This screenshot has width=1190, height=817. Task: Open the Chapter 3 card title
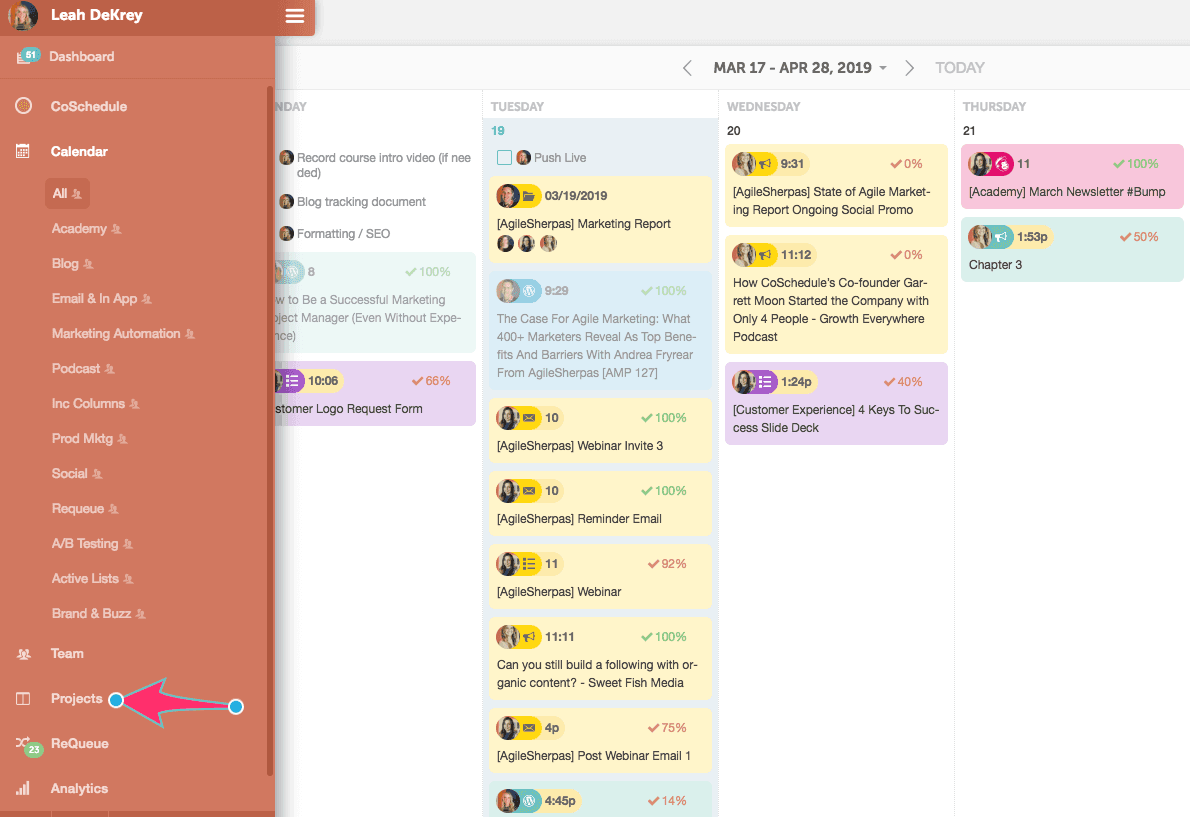(995, 265)
